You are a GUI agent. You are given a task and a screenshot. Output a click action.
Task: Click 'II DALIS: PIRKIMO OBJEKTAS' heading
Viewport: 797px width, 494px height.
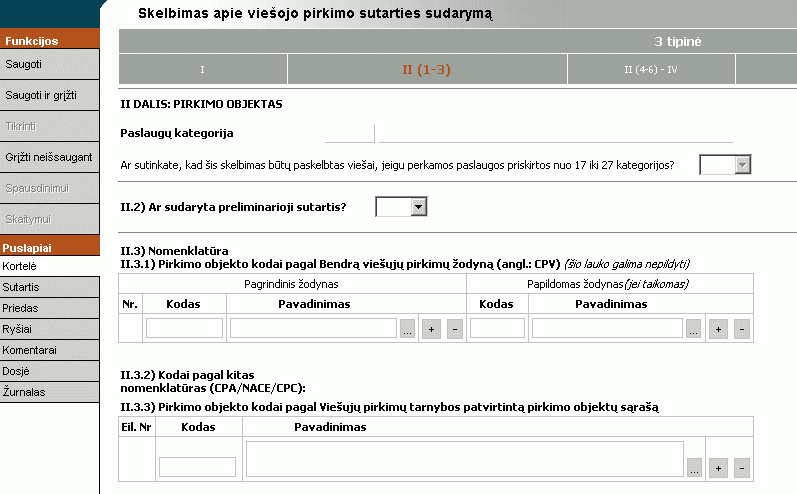tap(201, 104)
